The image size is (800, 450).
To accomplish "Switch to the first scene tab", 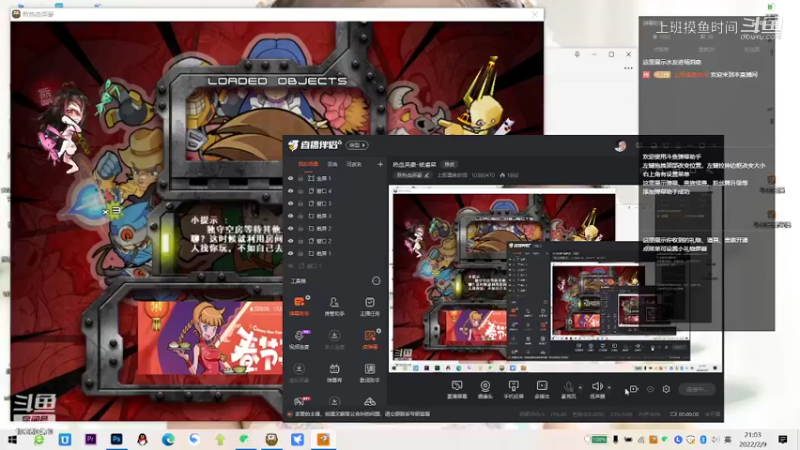I will tap(308, 164).
